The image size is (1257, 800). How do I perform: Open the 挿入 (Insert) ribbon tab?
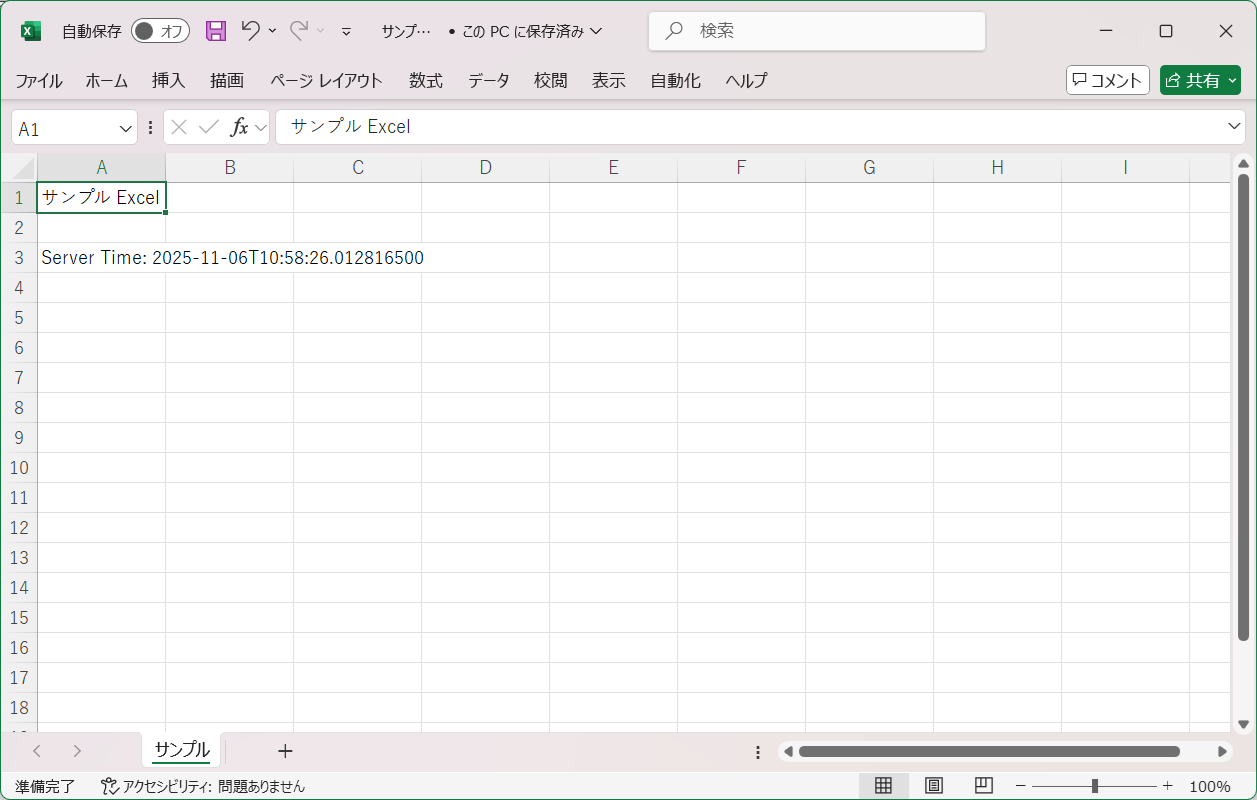tap(168, 81)
